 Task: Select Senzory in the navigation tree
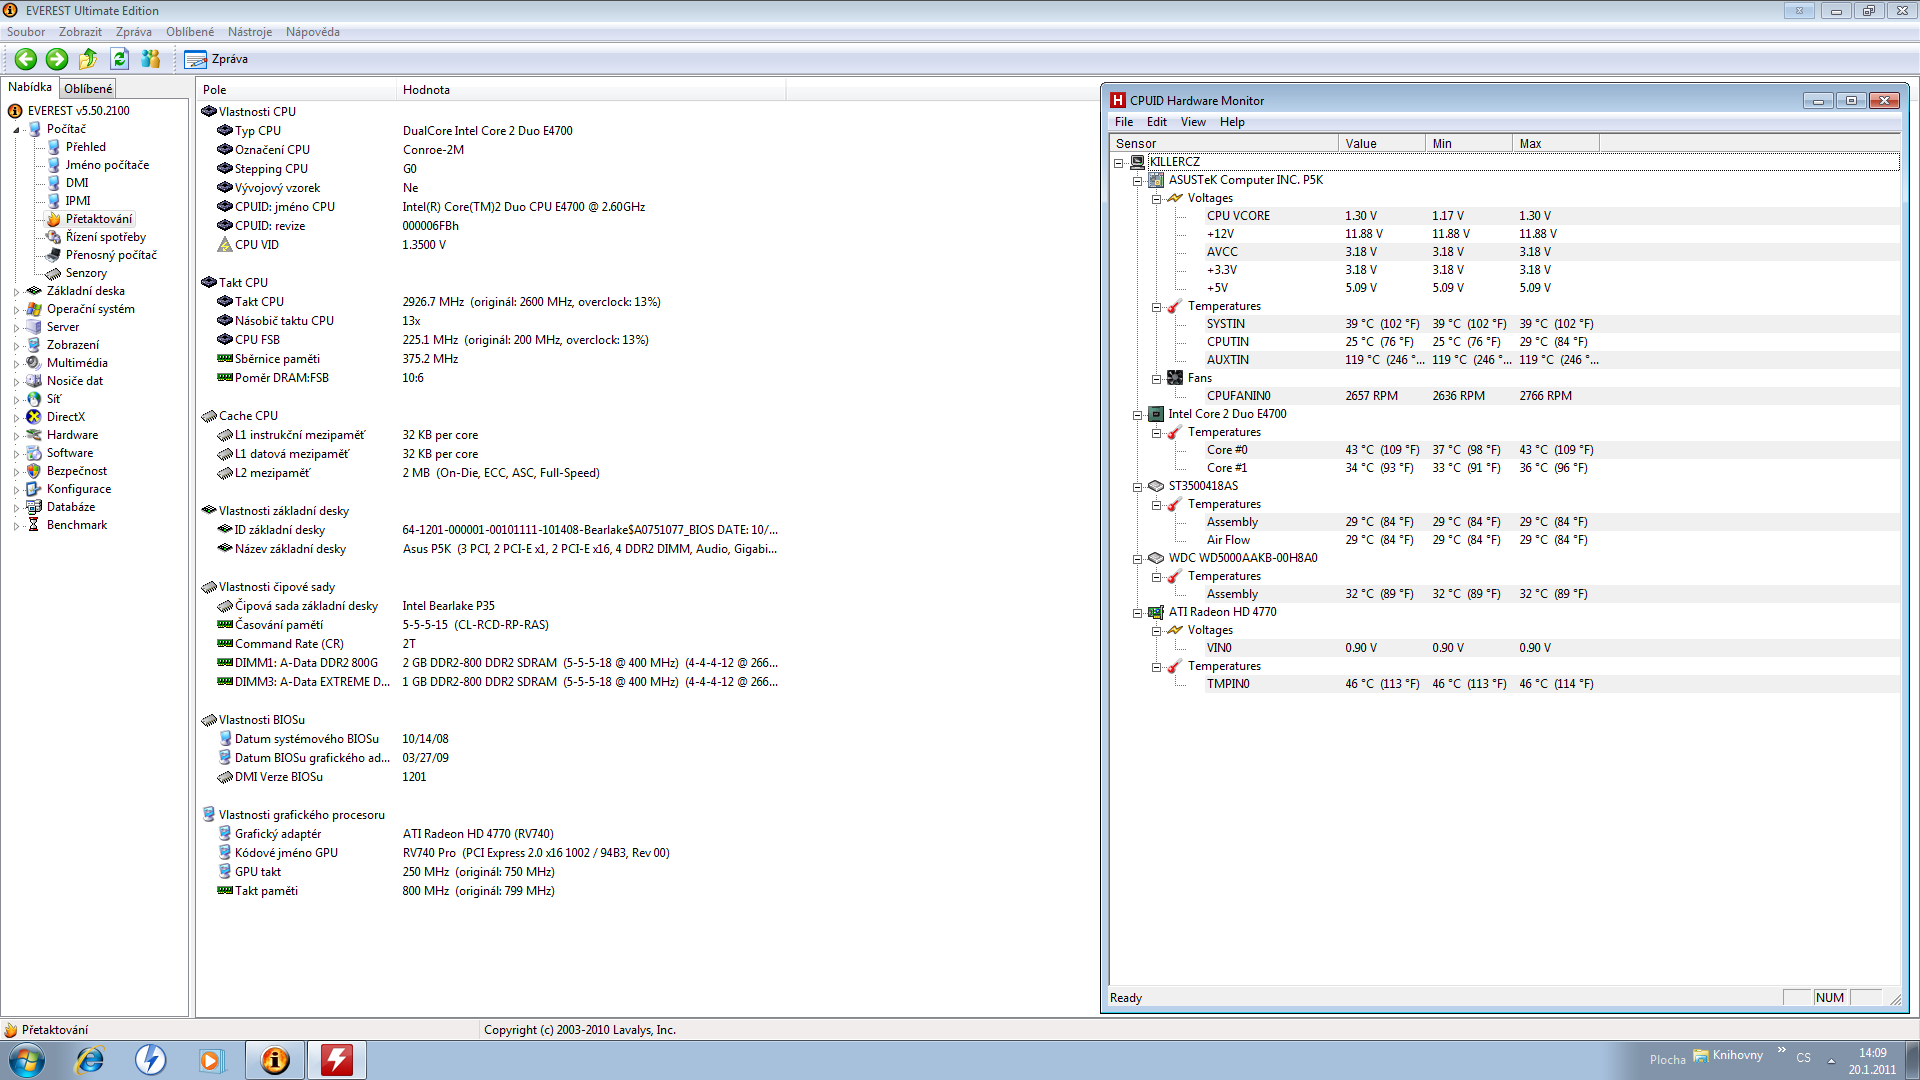pyautogui.click(x=86, y=273)
